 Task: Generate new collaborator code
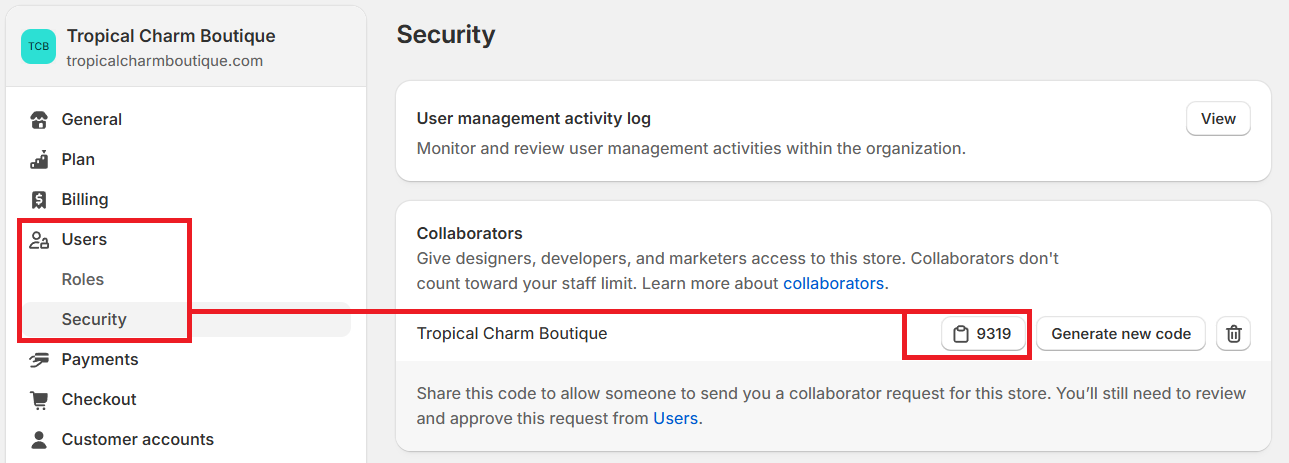pyautogui.click(x=1121, y=334)
